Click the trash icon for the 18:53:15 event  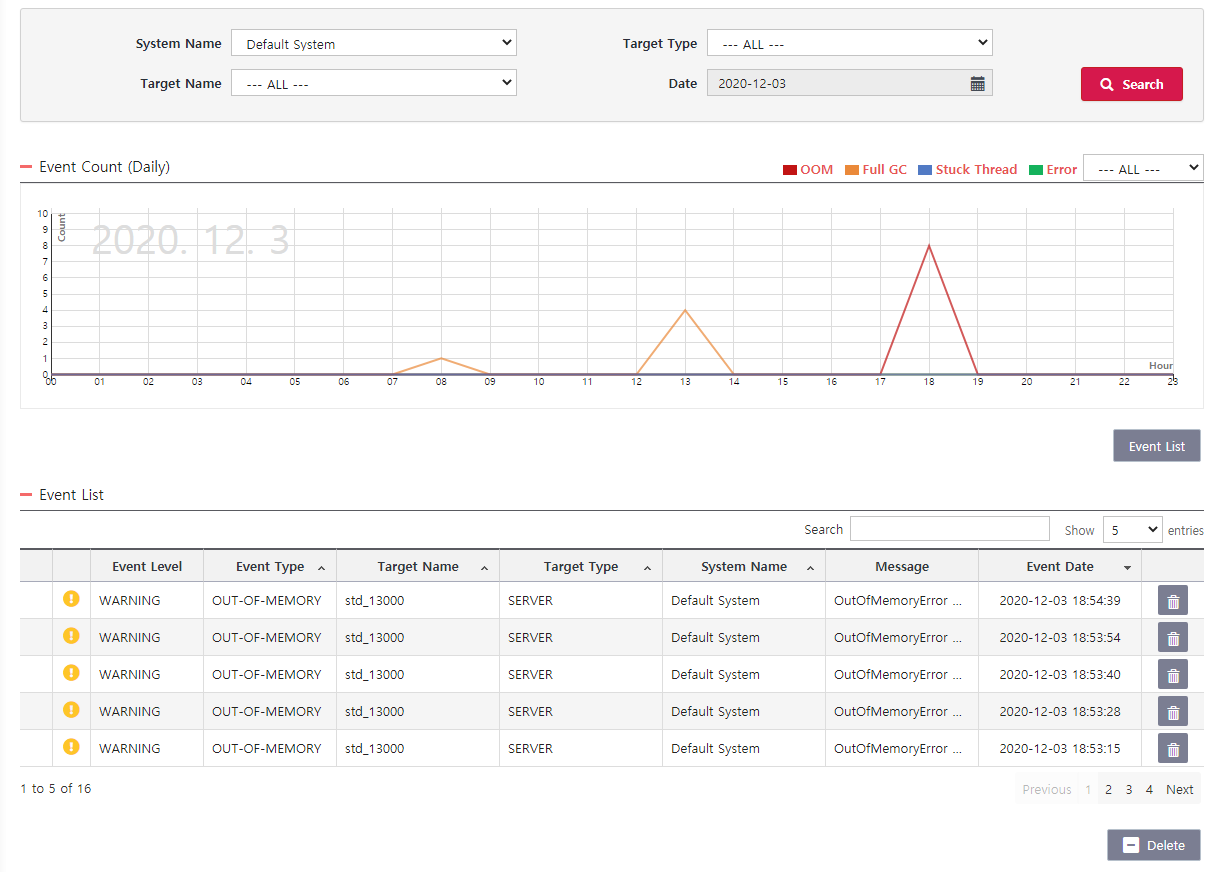tap(1172, 748)
